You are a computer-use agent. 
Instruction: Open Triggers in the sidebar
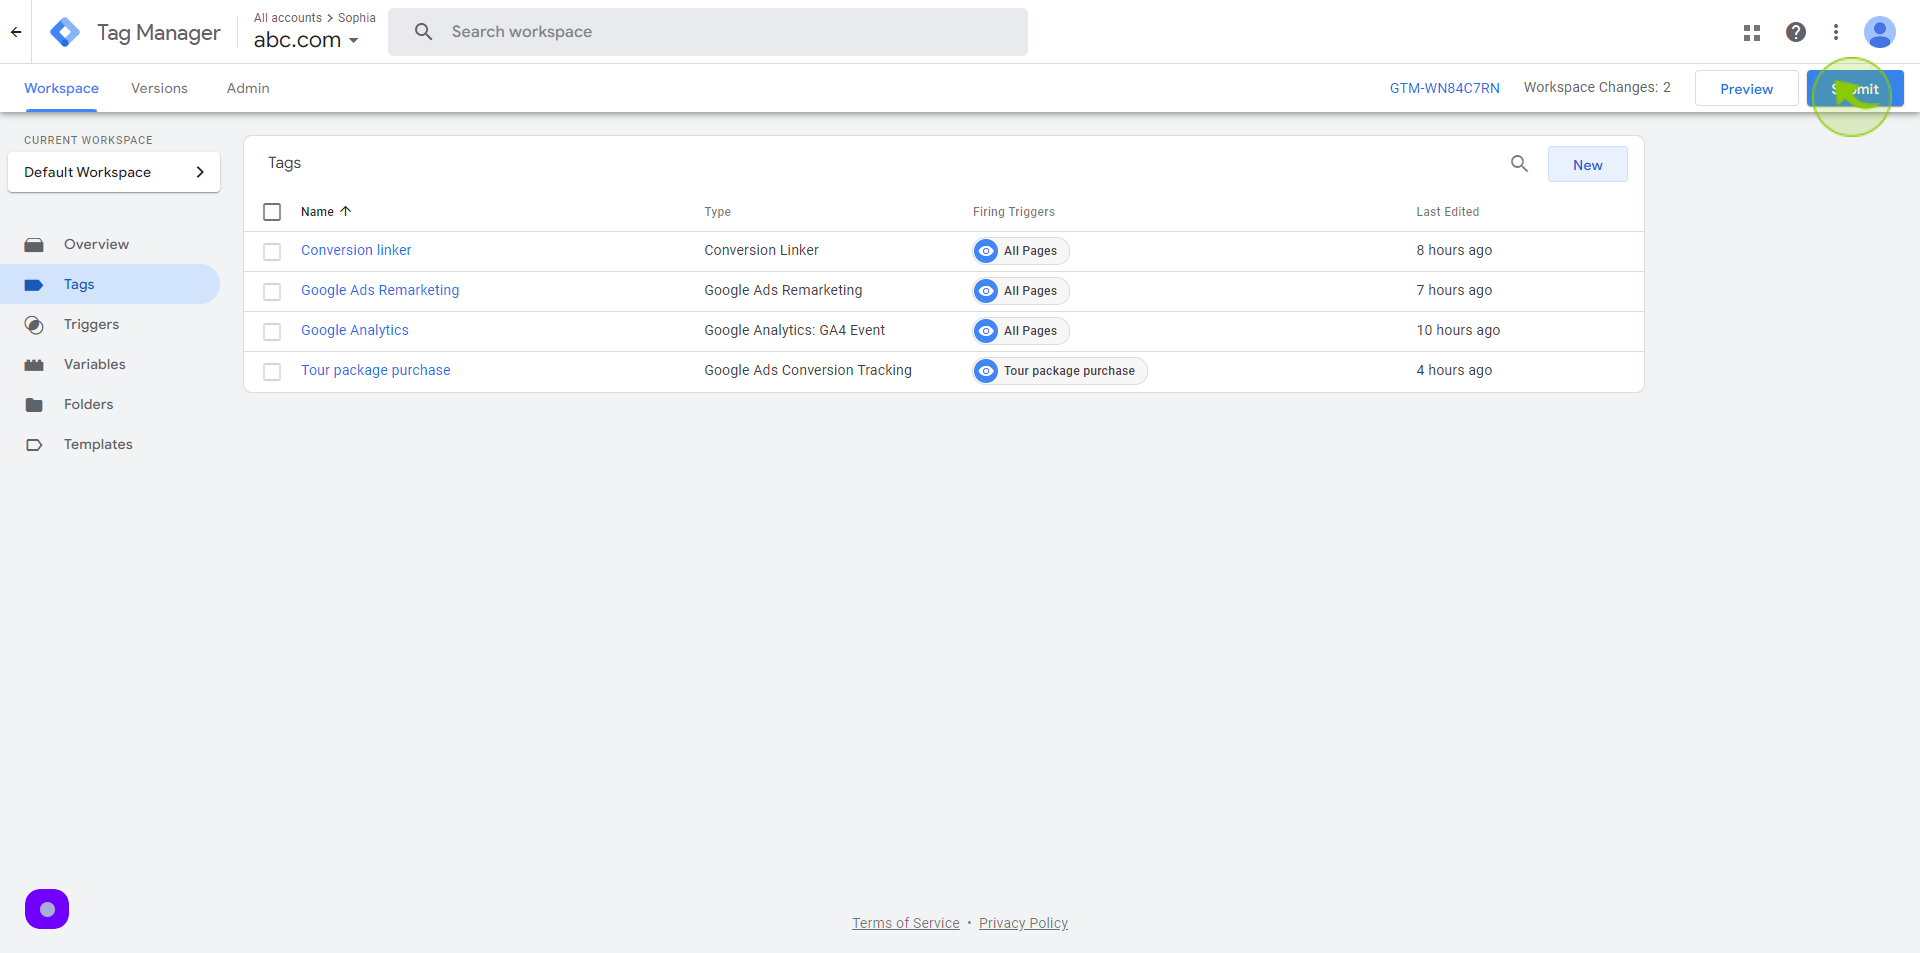pyautogui.click(x=91, y=324)
